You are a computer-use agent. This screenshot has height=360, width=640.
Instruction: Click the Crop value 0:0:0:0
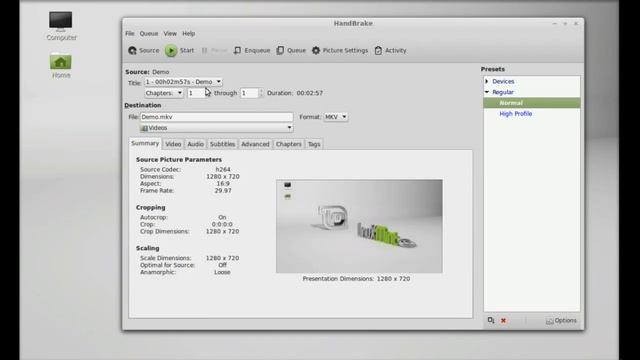point(222,224)
